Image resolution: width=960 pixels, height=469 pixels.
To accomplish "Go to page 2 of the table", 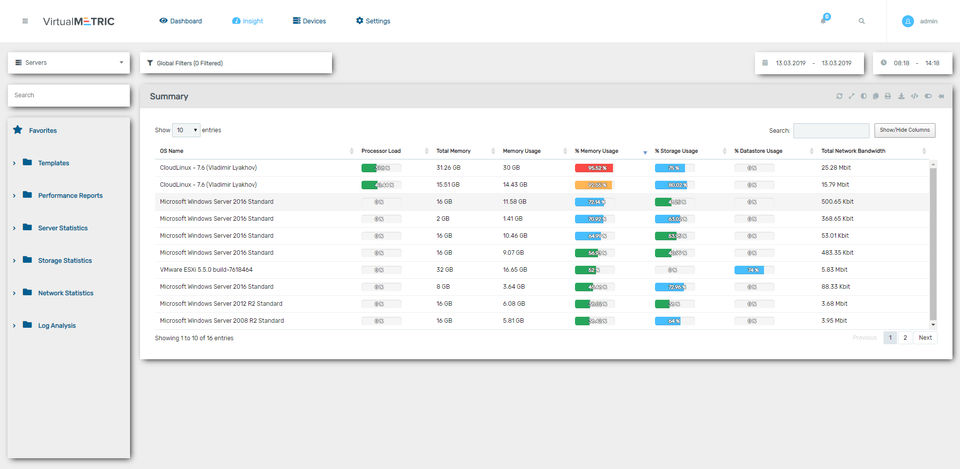I will 905,337.
